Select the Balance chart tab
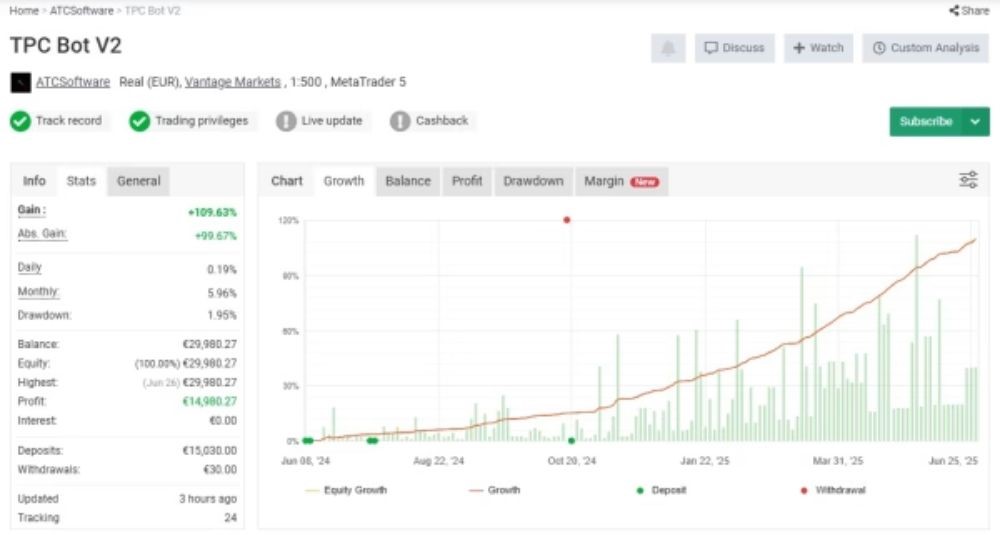Image resolution: width=1000 pixels, height=535 pixels. tap(408, 181)
